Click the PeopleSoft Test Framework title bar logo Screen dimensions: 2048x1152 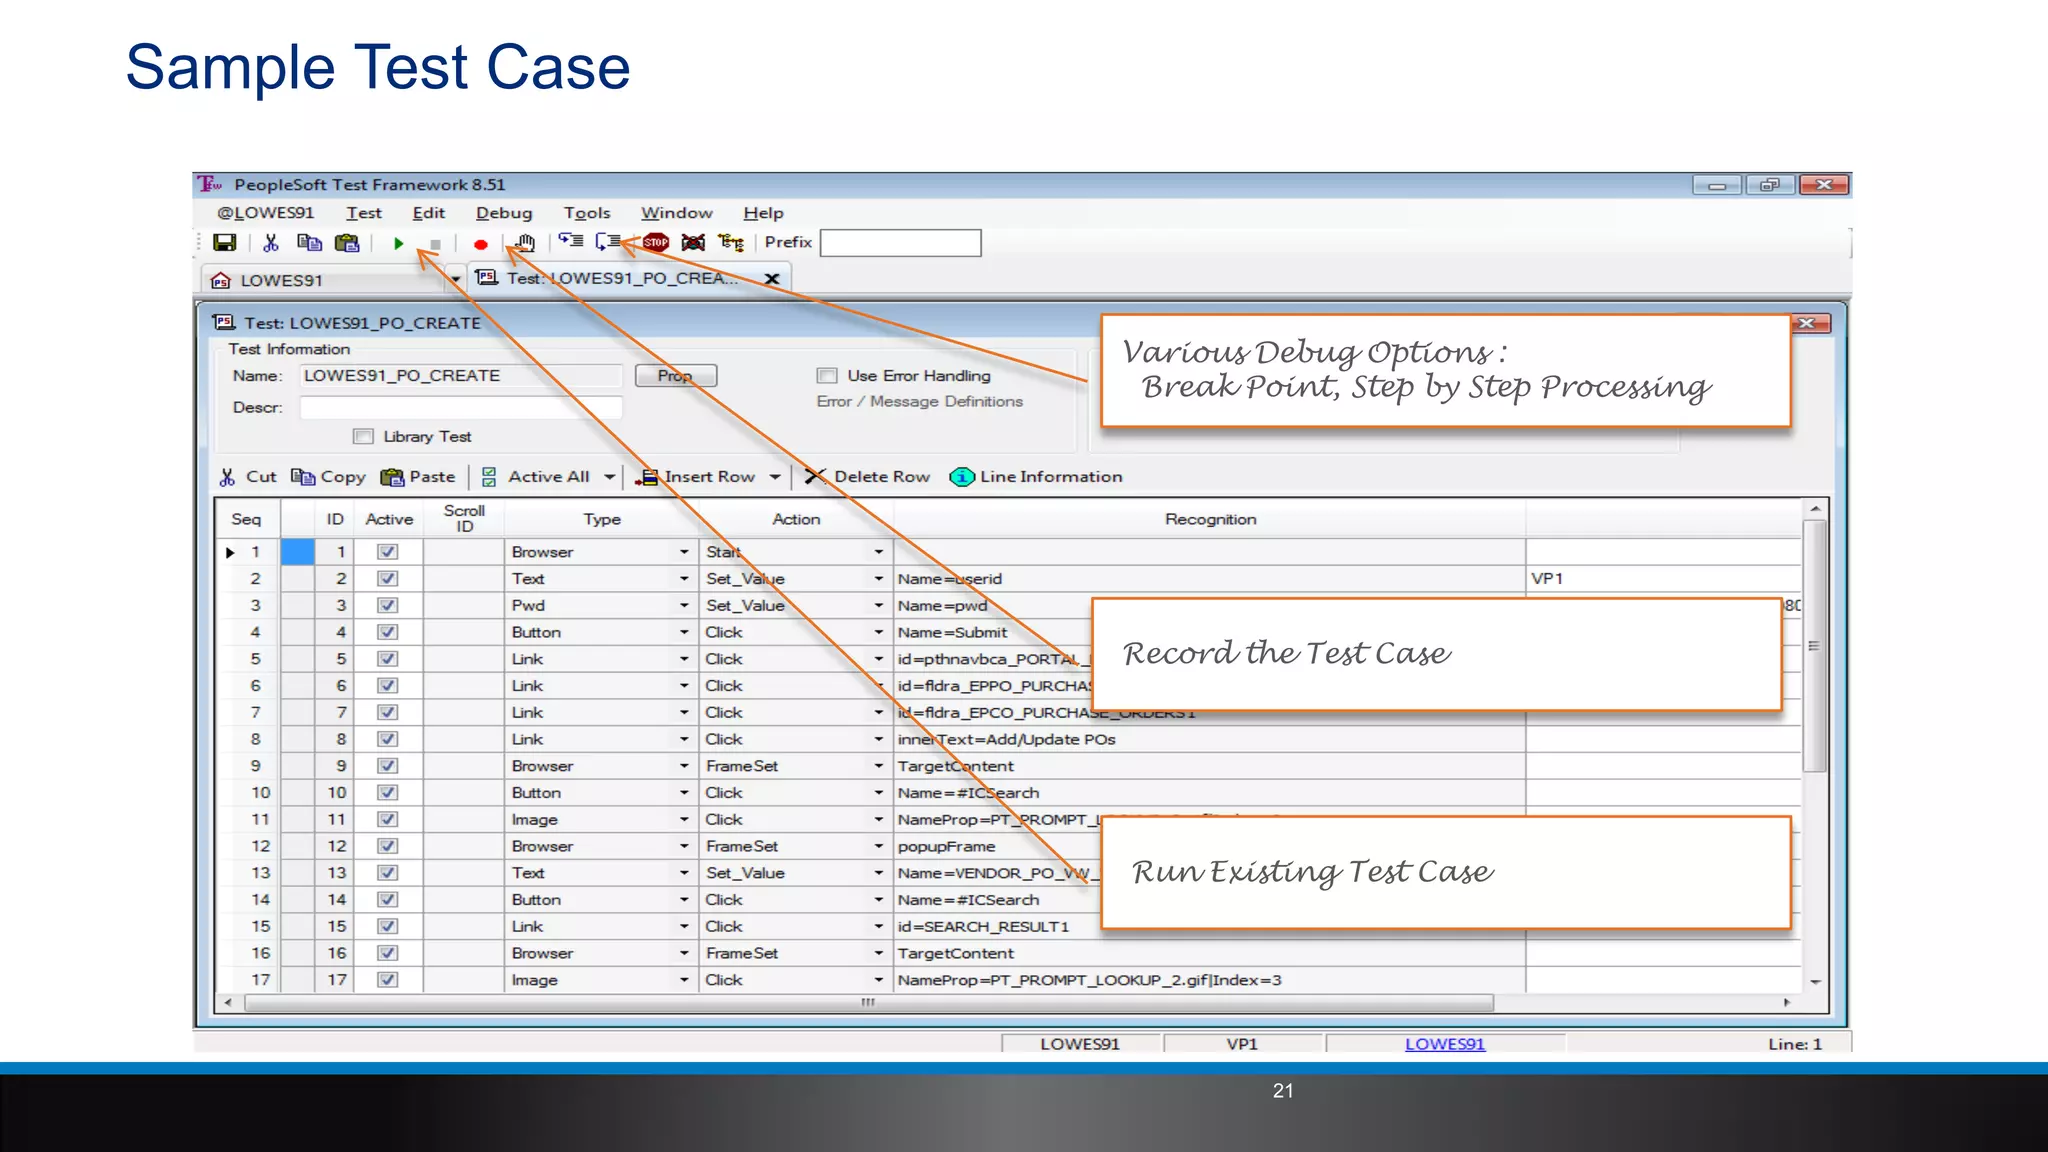[x=209, y=184]
